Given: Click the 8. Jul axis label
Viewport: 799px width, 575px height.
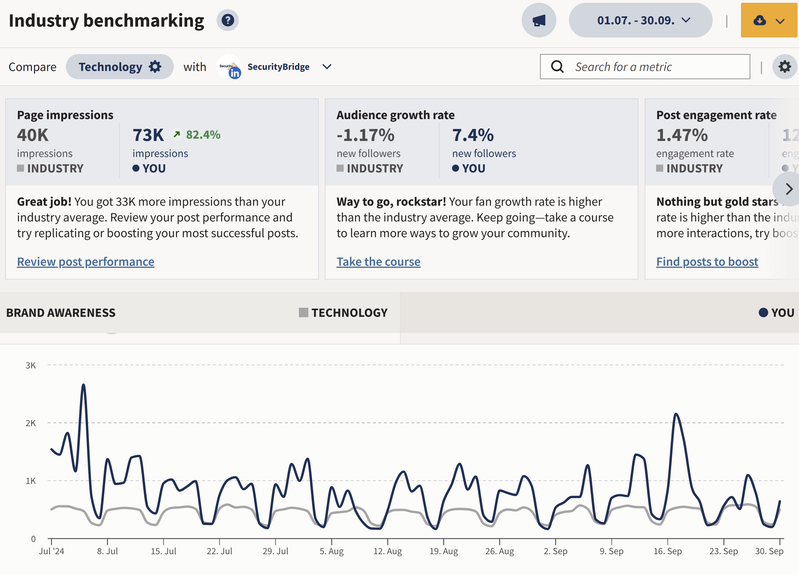Looking at the screenshot, I should coord(108,551).
